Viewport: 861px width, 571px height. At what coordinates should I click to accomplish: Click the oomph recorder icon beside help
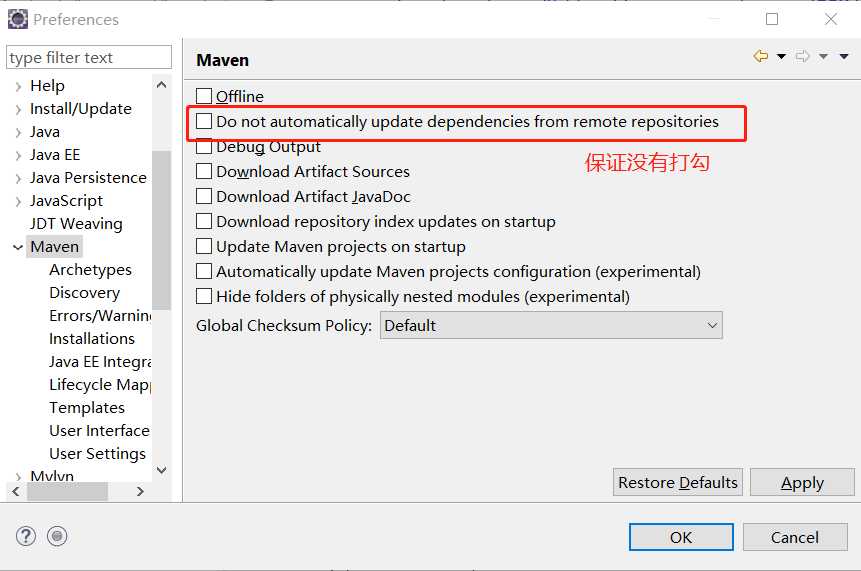(x=57, y=536)
